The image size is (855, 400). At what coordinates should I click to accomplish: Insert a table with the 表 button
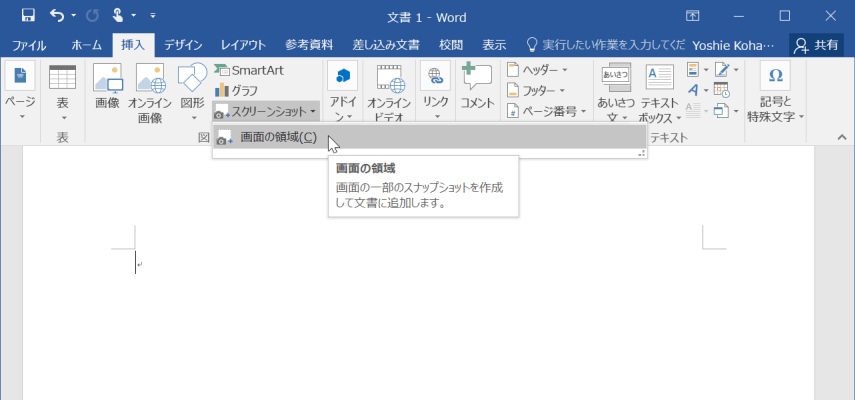coord(63,92)
